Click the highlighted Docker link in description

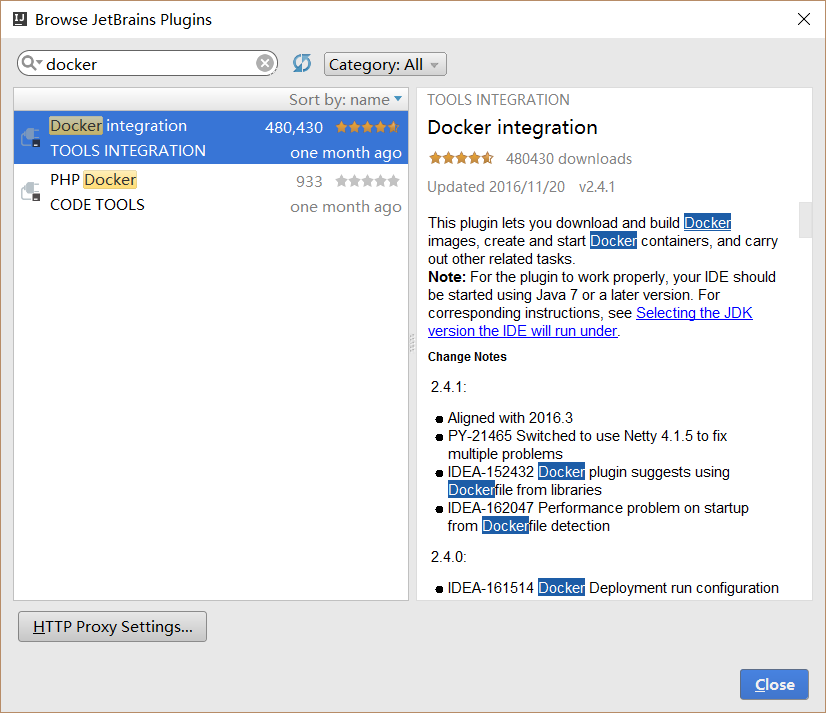click(x=707, y=223)
